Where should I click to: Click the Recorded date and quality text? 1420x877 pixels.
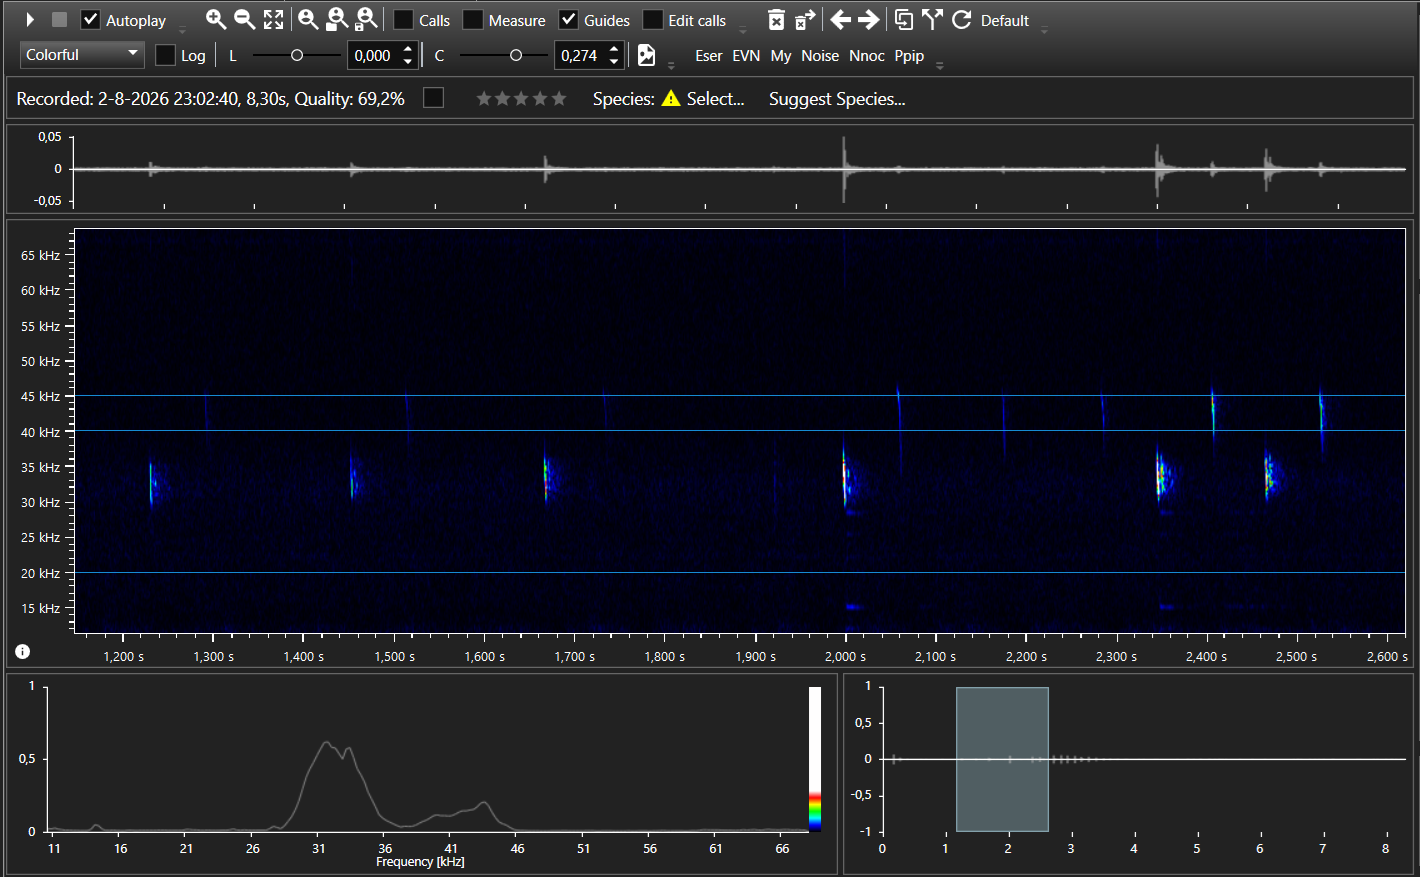coord(211,98)
